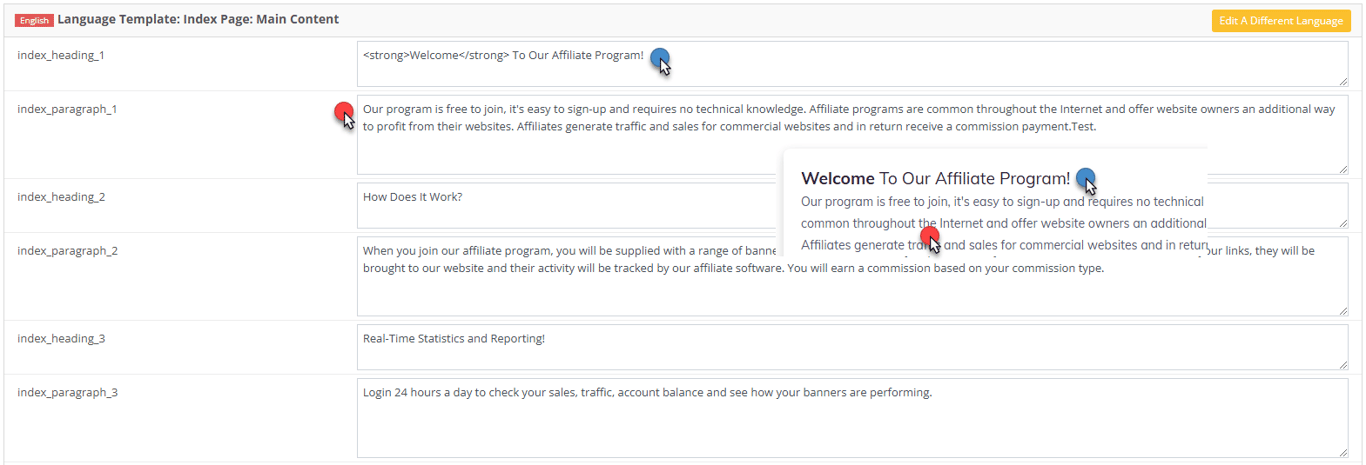Click the resize handle of index_paragraph_1 field
Screen dimensions: 1366x465
pos(1342,168)
